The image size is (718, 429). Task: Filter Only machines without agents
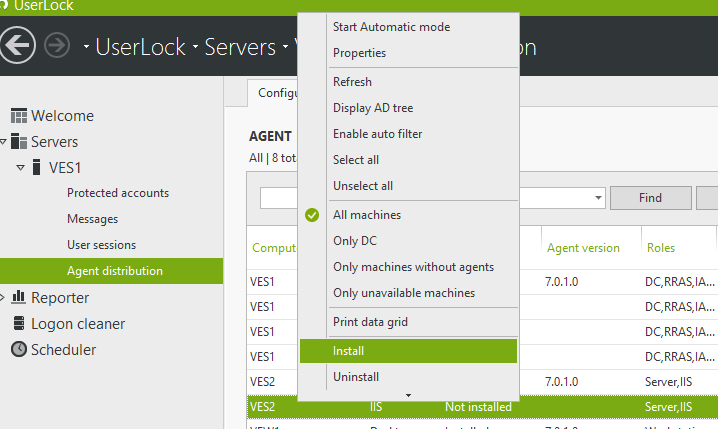tap(413, 267)
